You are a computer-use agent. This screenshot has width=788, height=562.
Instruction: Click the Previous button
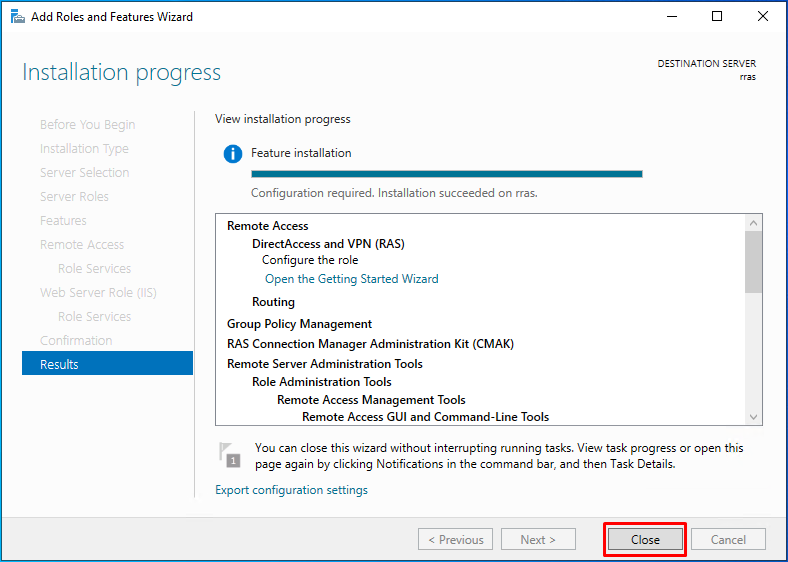(x=455, y=539)
